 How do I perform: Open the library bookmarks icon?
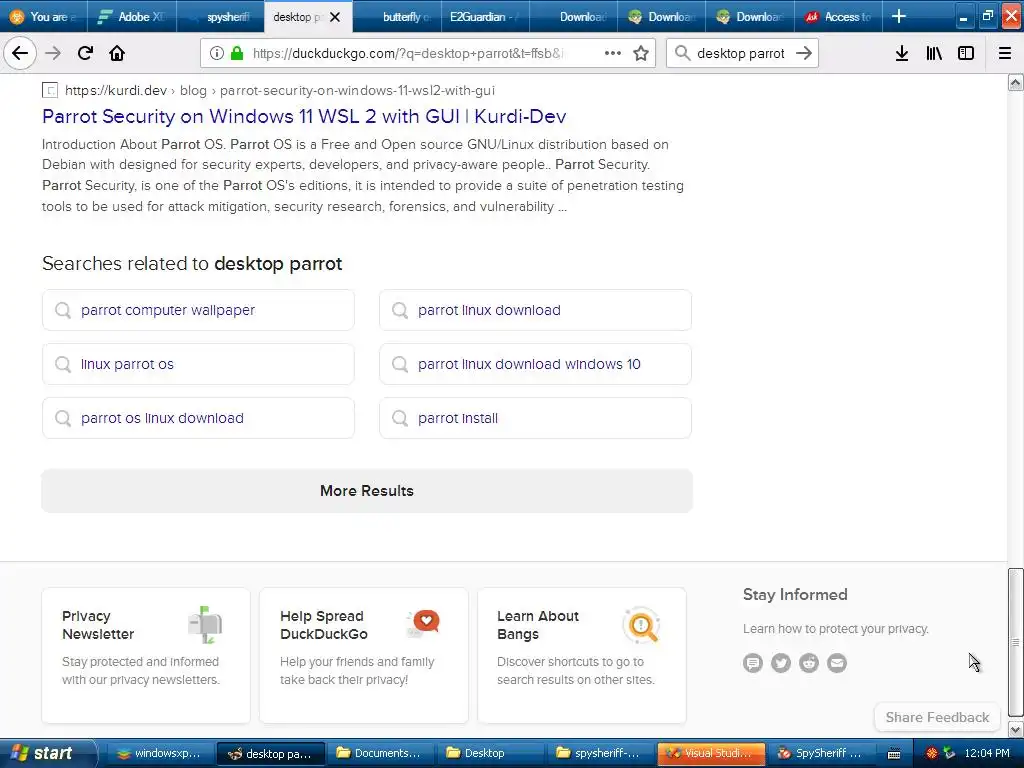coord(934,53)
